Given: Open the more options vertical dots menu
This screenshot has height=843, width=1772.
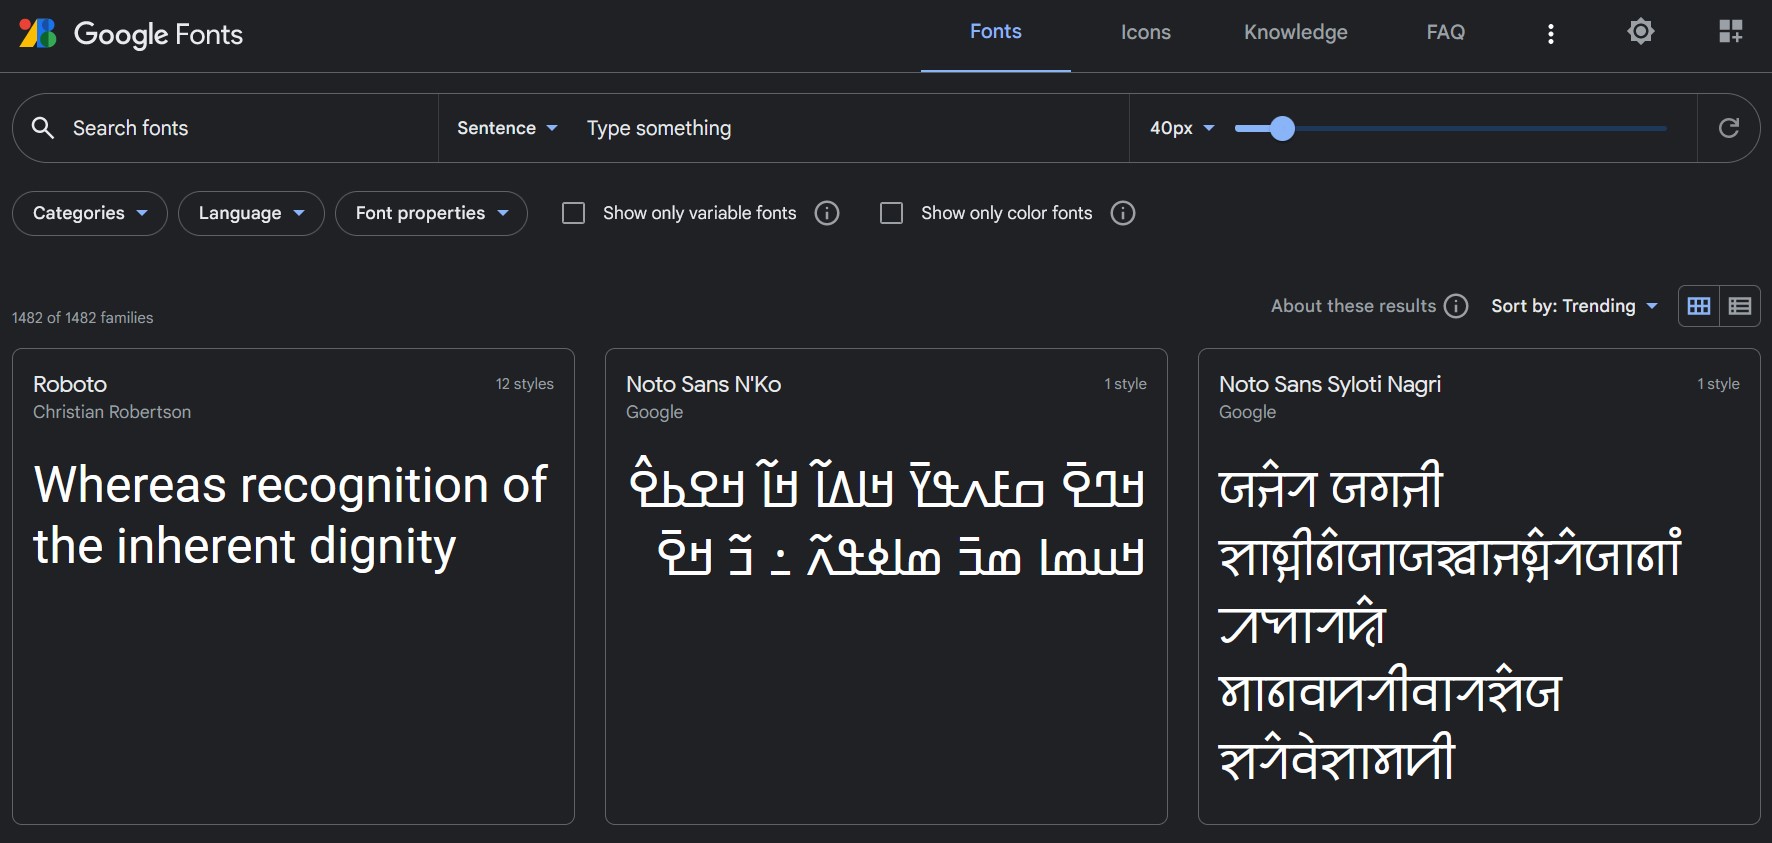Looking at the screenshot, I should point(1551,34).
